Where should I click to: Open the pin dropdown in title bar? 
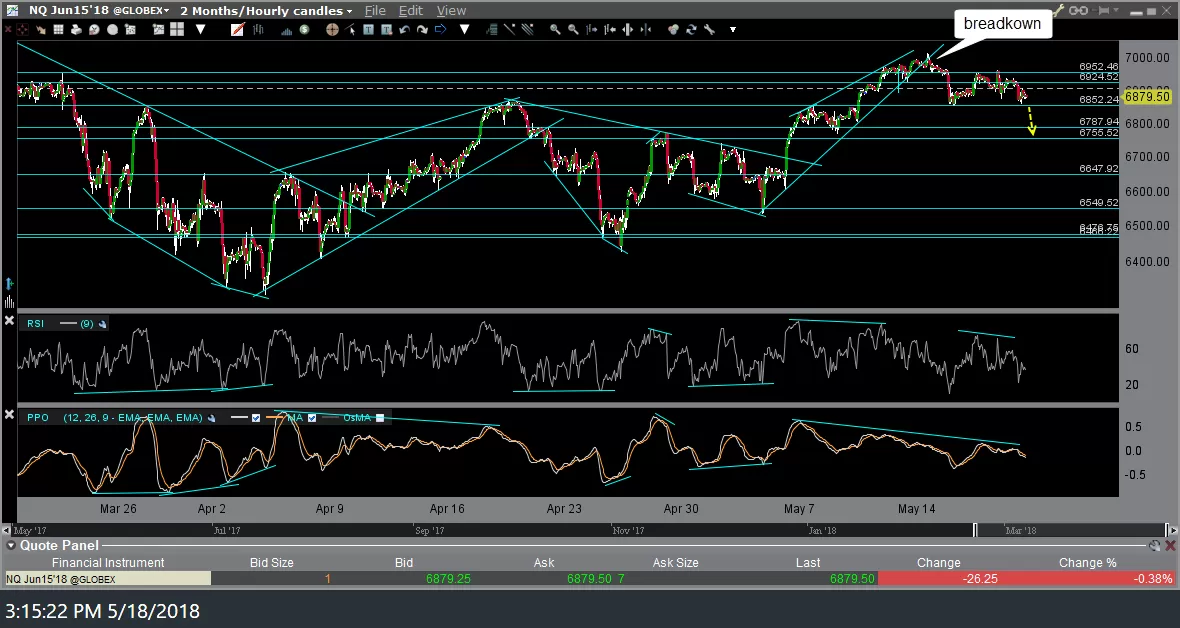click(x=1116, y=10)
